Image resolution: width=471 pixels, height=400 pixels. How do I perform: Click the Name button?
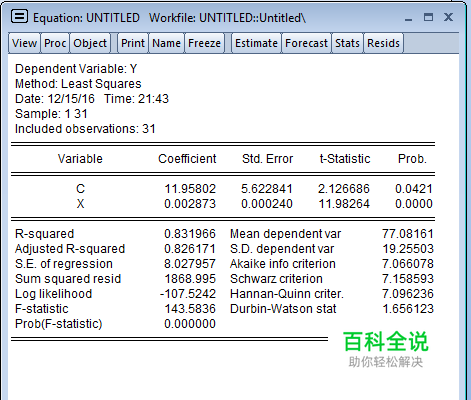pyautogui.click(x=166, y=43)
